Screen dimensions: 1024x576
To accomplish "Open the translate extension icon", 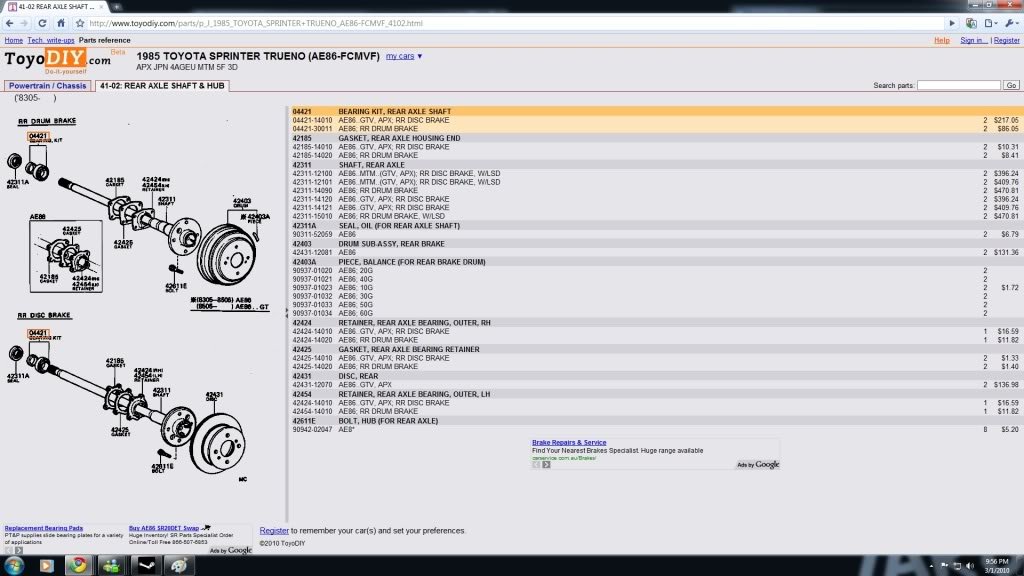I will click(x=971, y=23).
